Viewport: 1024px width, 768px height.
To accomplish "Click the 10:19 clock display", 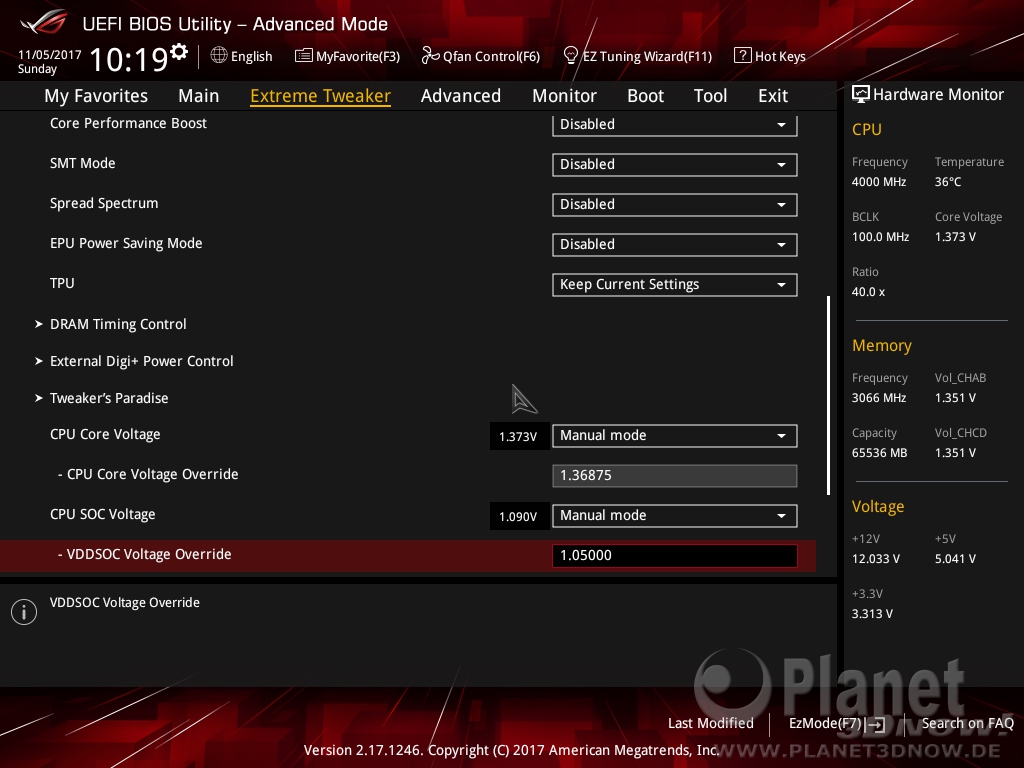I will coord(129,60).
